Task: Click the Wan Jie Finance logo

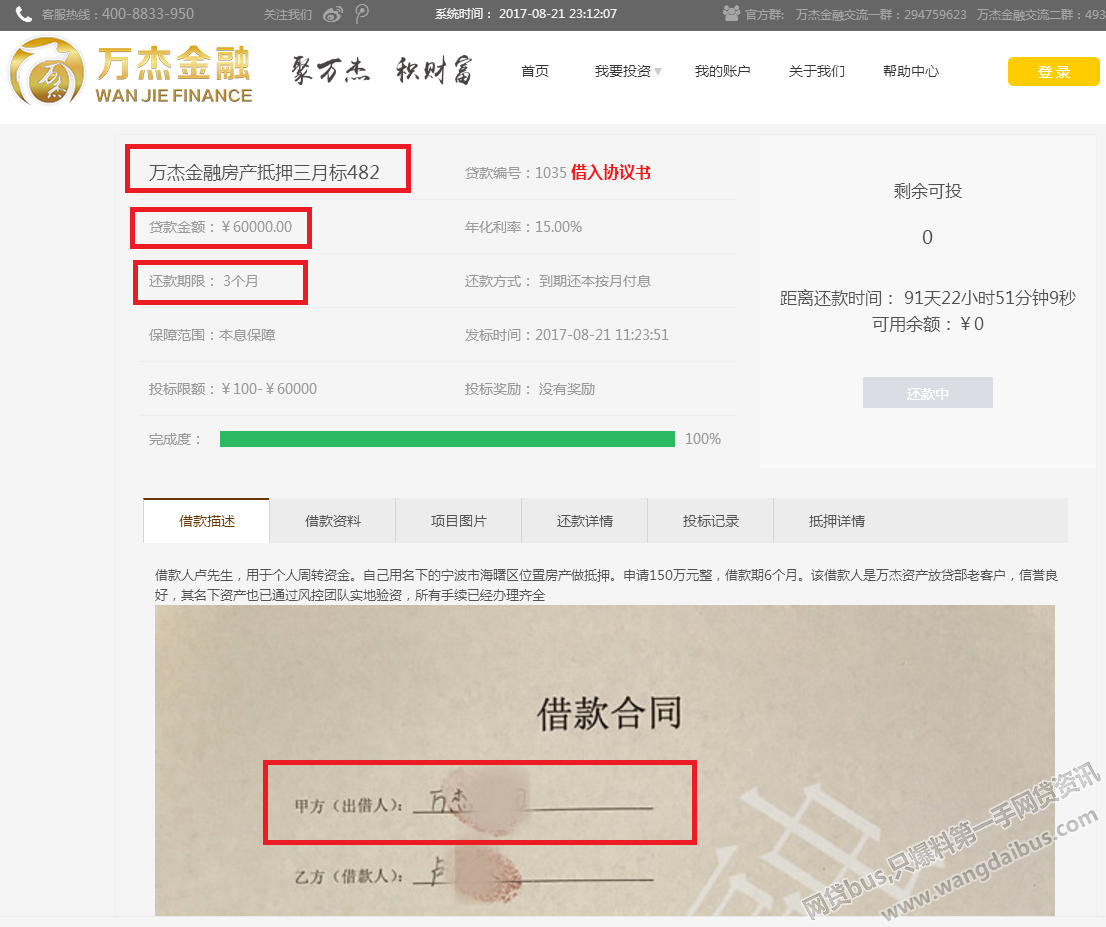Action: point(131,72)
